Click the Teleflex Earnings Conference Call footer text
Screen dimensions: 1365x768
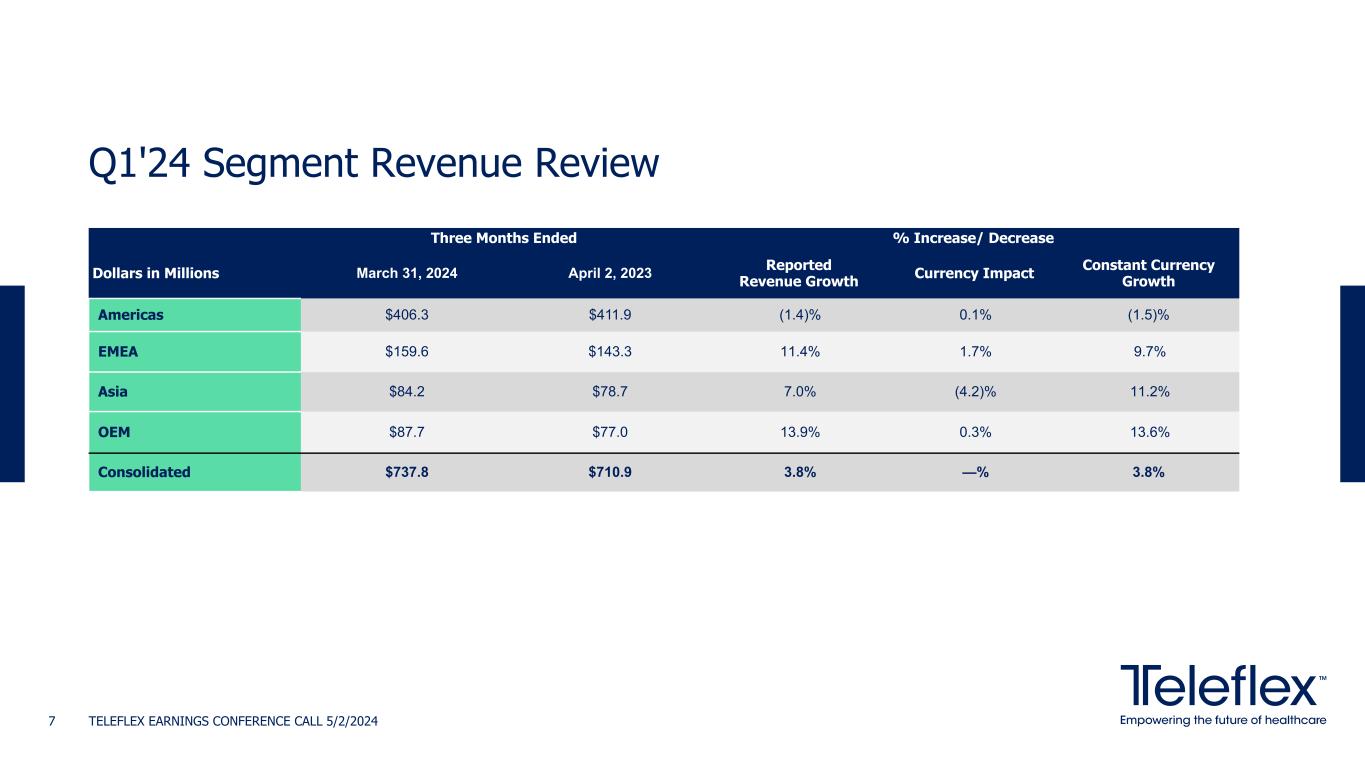tap(233, 721)
